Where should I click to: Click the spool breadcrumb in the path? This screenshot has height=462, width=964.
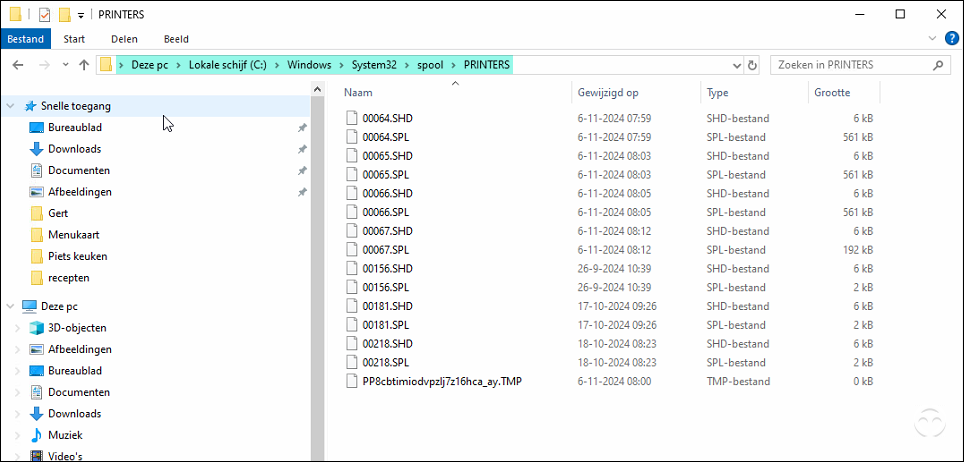pyautogui.click(x=430, y=65)
